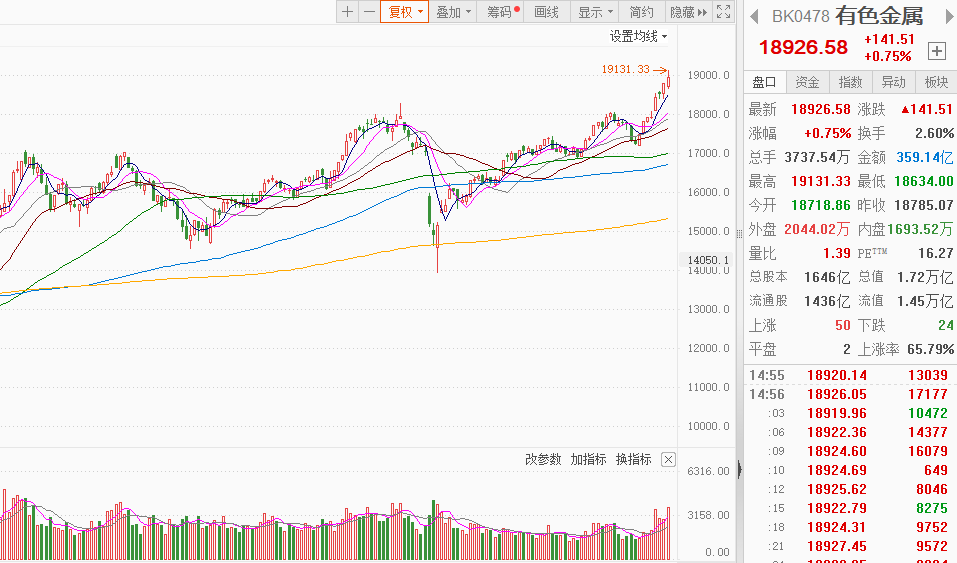Click 改参数 to edit indicator parameters
The width and height of the screenshot is (957, 563).
pyautogui.click(x=544, y=459)
